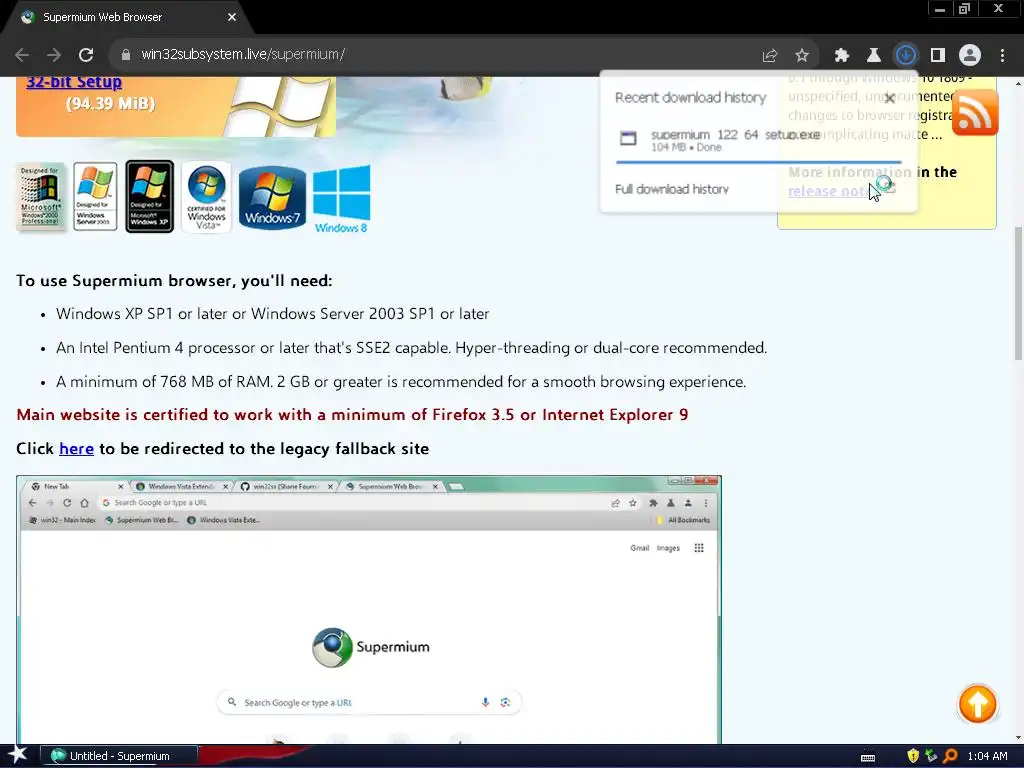
Task: Follow the "here" legacy fallback link
Action: tap(76, 449)
